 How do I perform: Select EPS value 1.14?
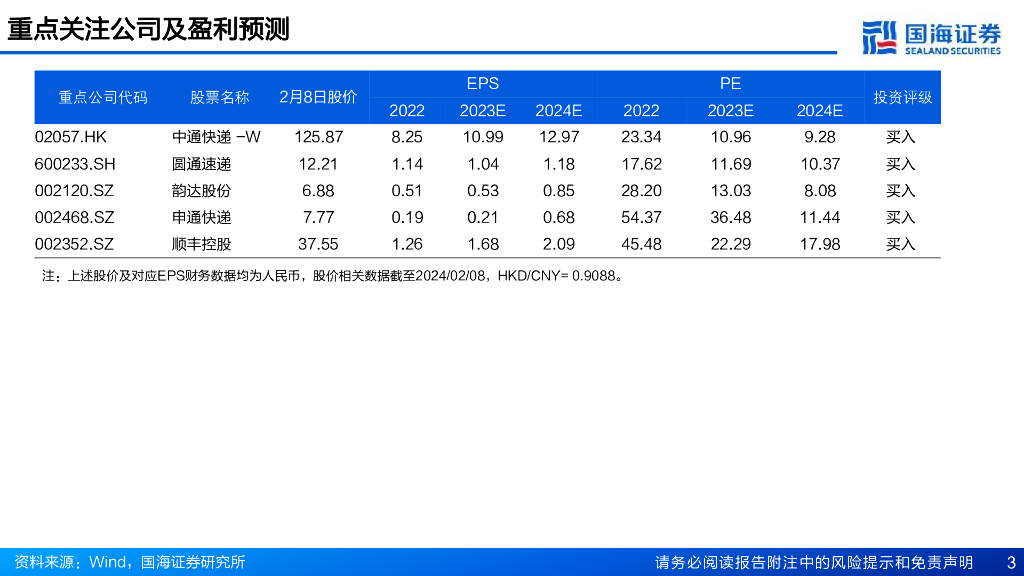pyautogui.click(x=407, y=164)
